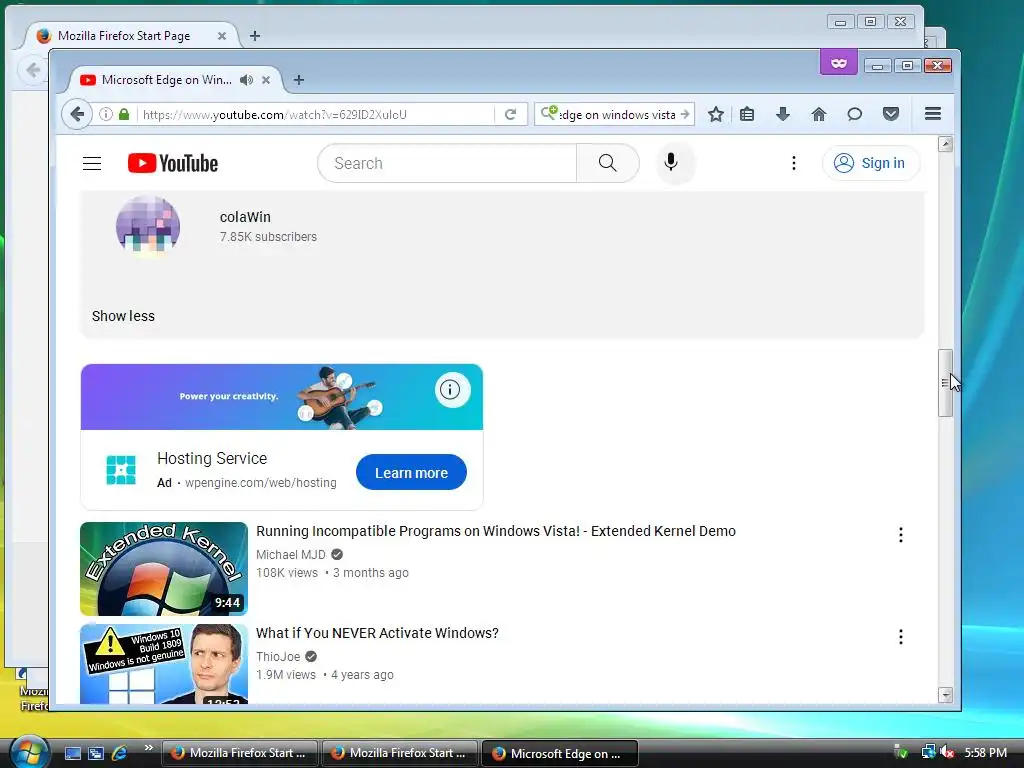Open the Pocket icon in toolbar

tap(891, 114)
